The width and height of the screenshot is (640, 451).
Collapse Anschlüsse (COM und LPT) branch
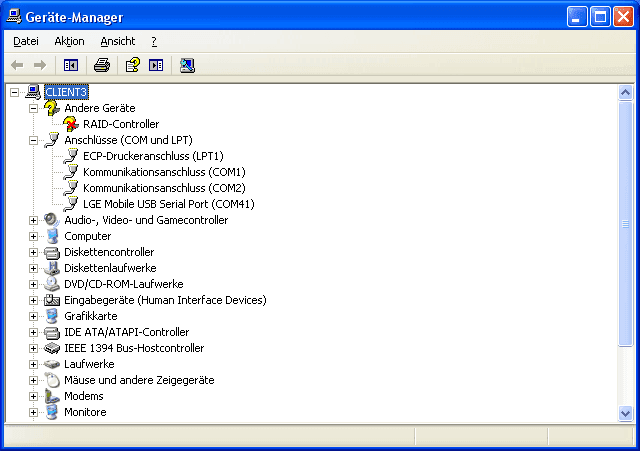[33, 140]
